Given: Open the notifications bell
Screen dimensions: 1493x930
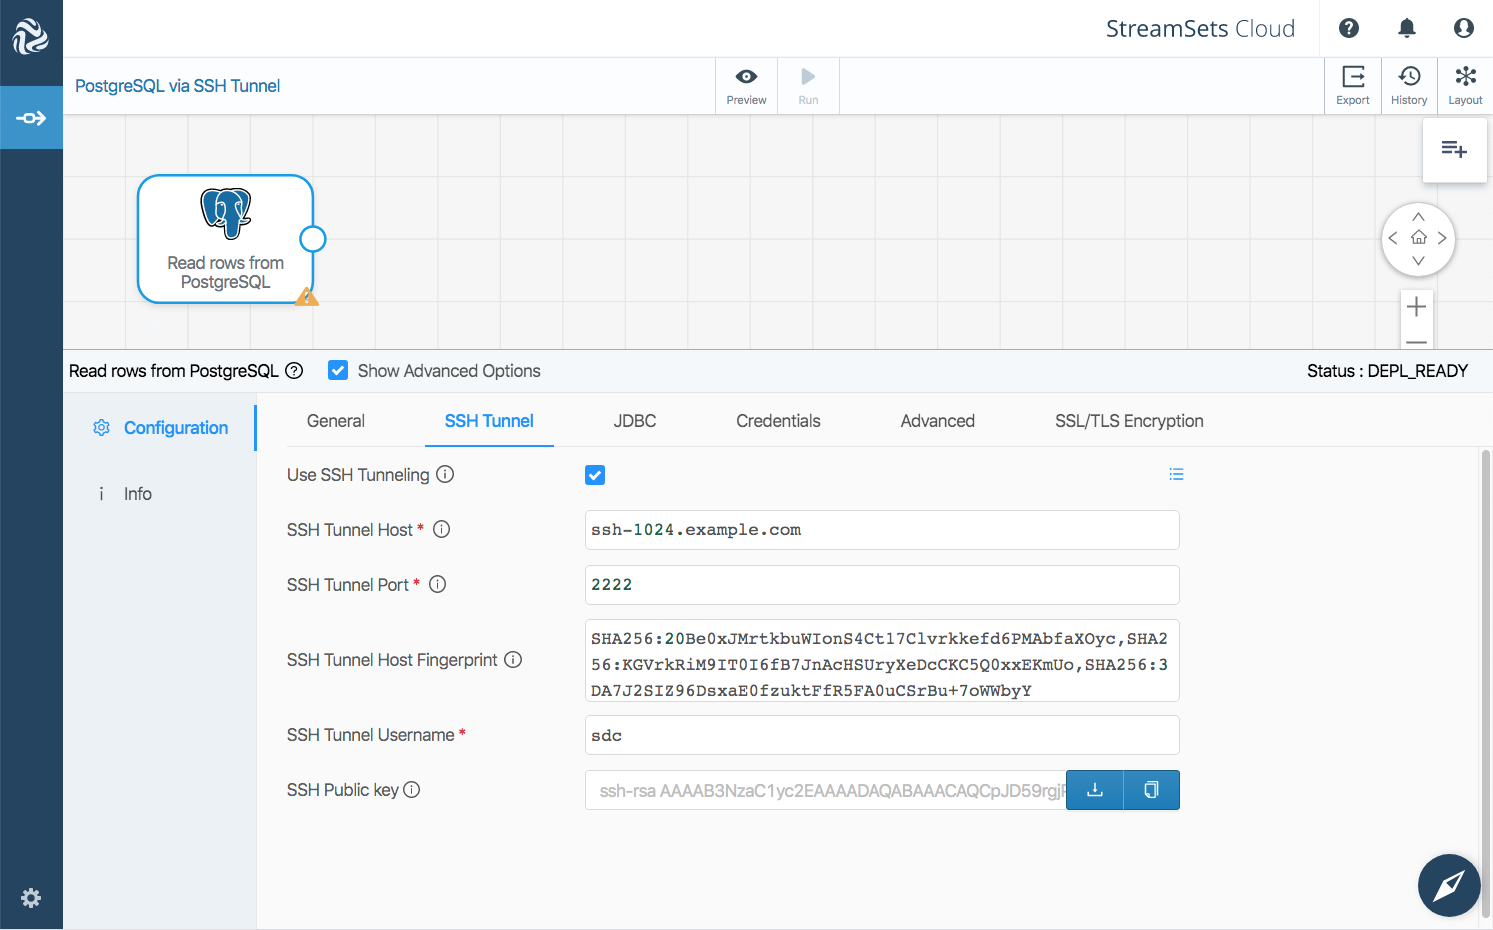Looking at the screenshot, I should click(1407, 28).
